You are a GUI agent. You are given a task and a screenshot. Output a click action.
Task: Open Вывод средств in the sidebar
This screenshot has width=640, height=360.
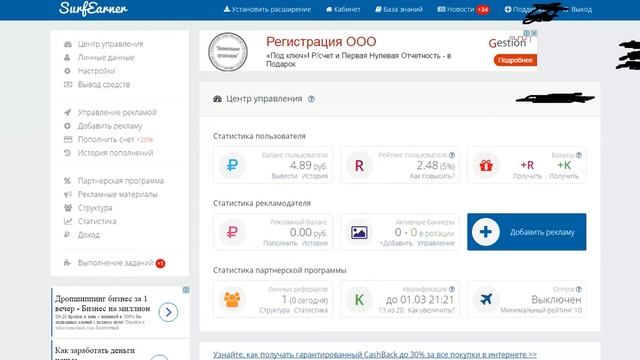104,84
